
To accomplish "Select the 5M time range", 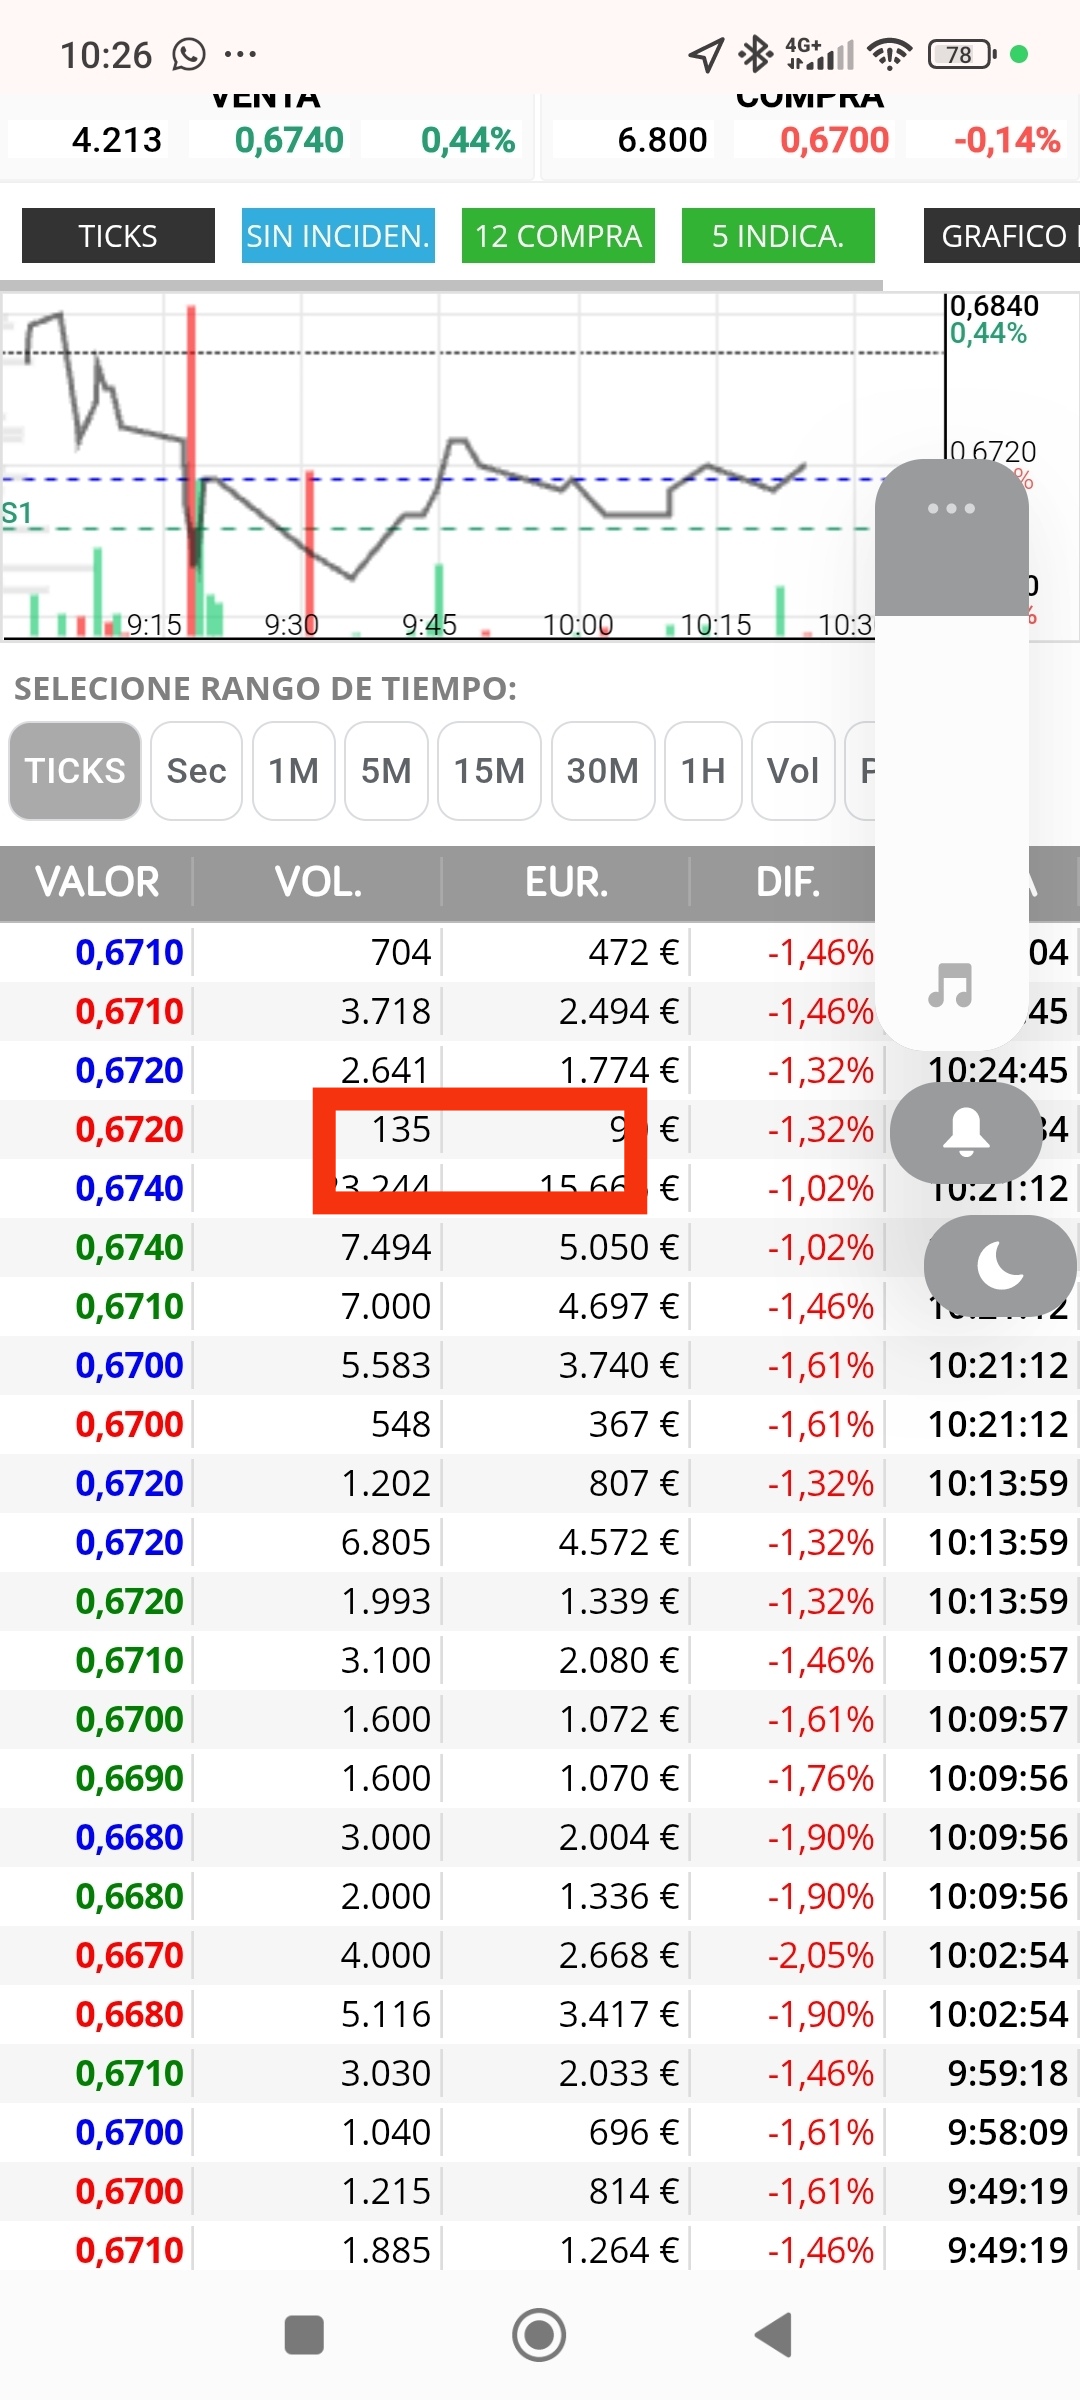I will pyautogui.click(x=386, y=771).
